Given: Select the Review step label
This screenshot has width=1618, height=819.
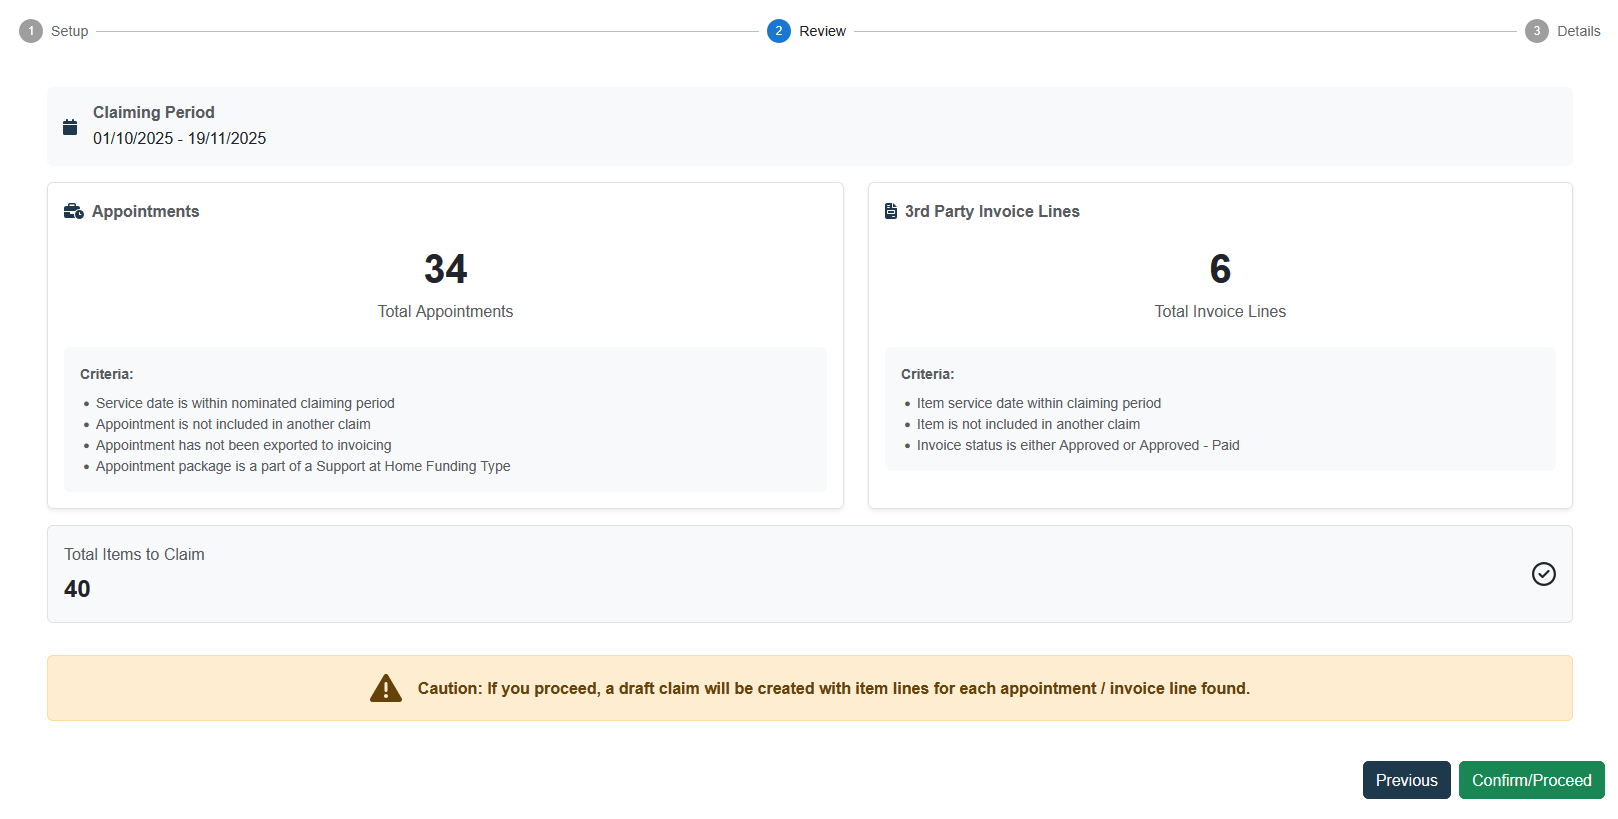Looking at the screenshot, I should pyautogui.click(x=822, y=31).
